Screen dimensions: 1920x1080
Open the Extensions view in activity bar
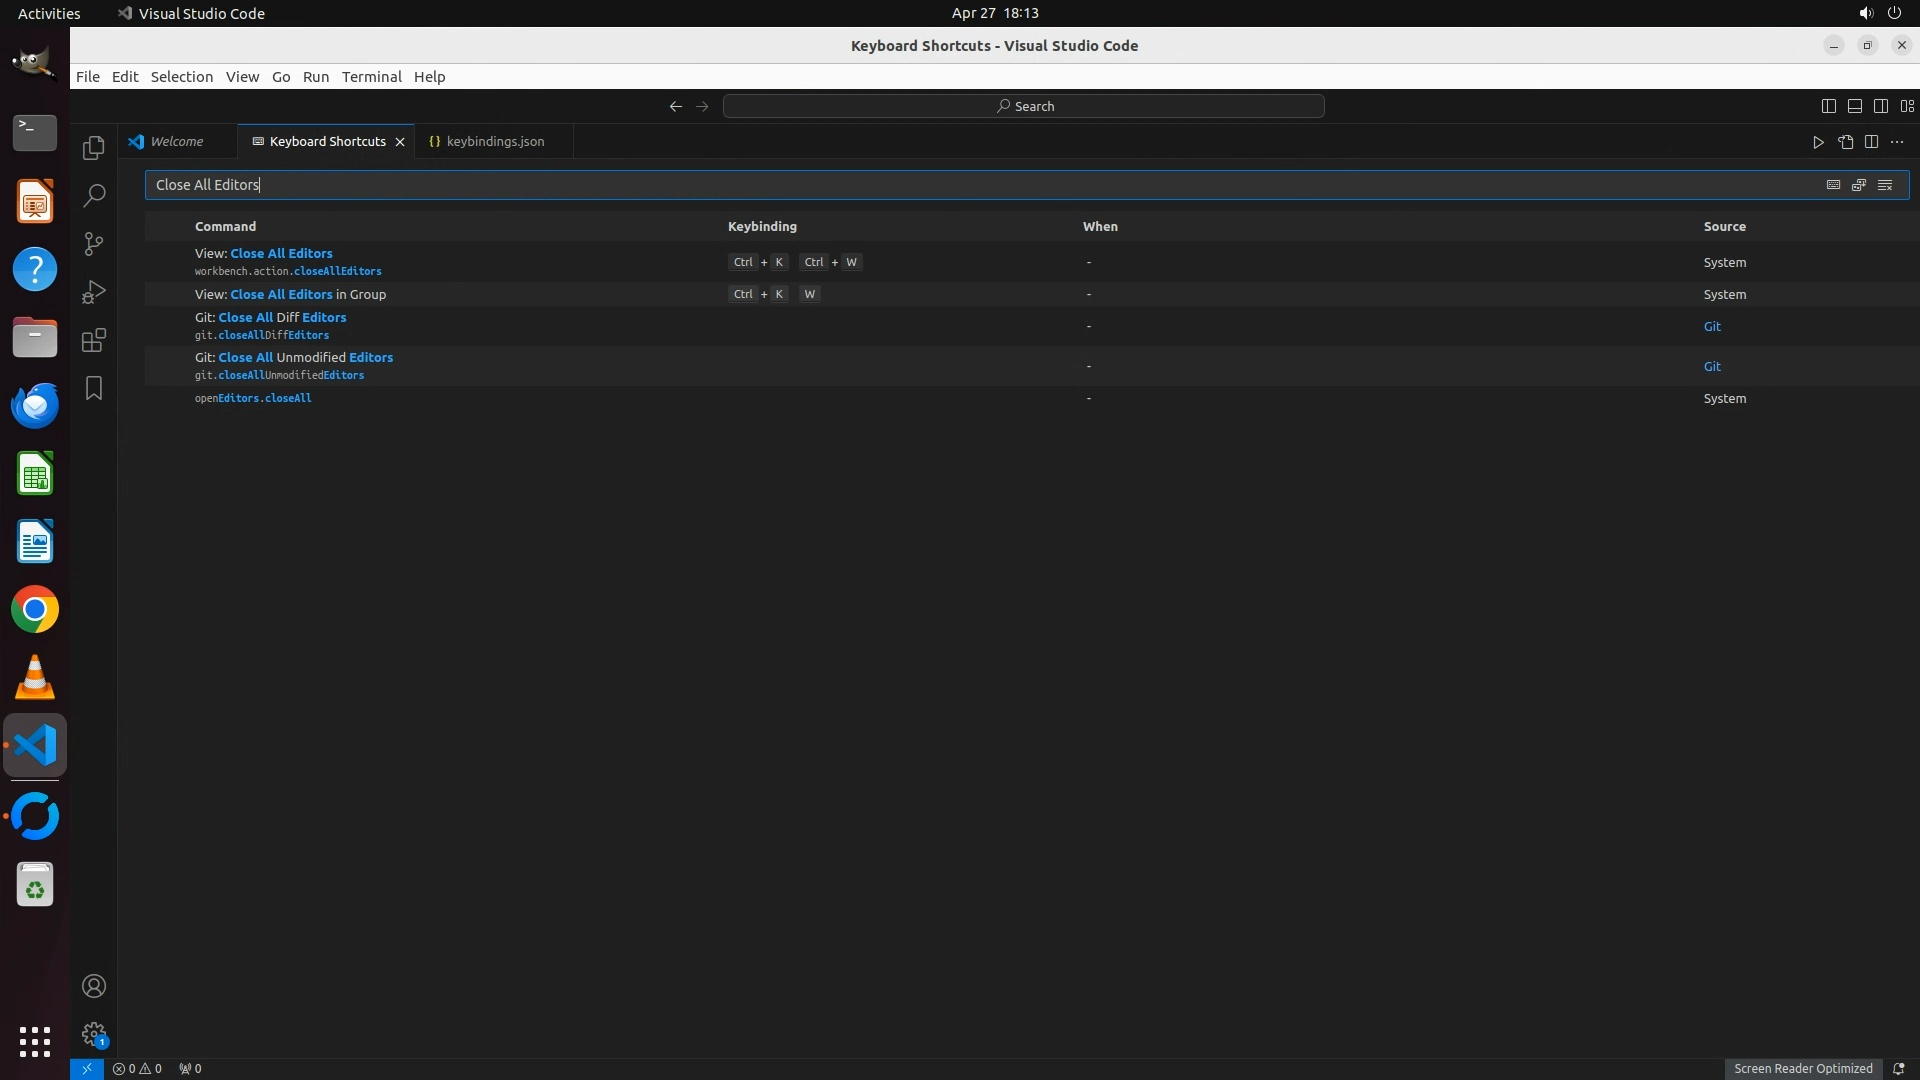point(93,340)
